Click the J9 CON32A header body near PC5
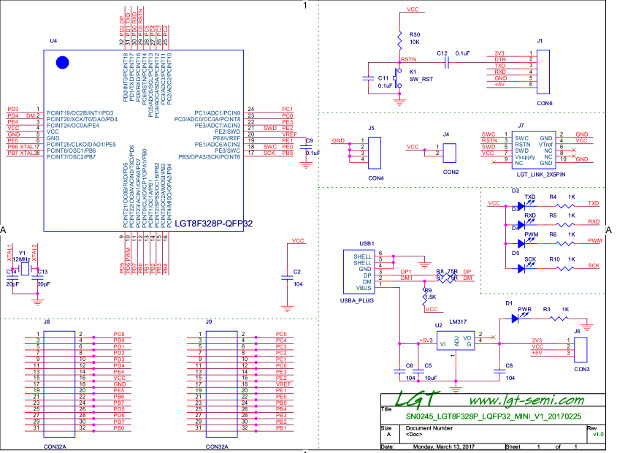640x453 pixels. click(x=222, y=384)
